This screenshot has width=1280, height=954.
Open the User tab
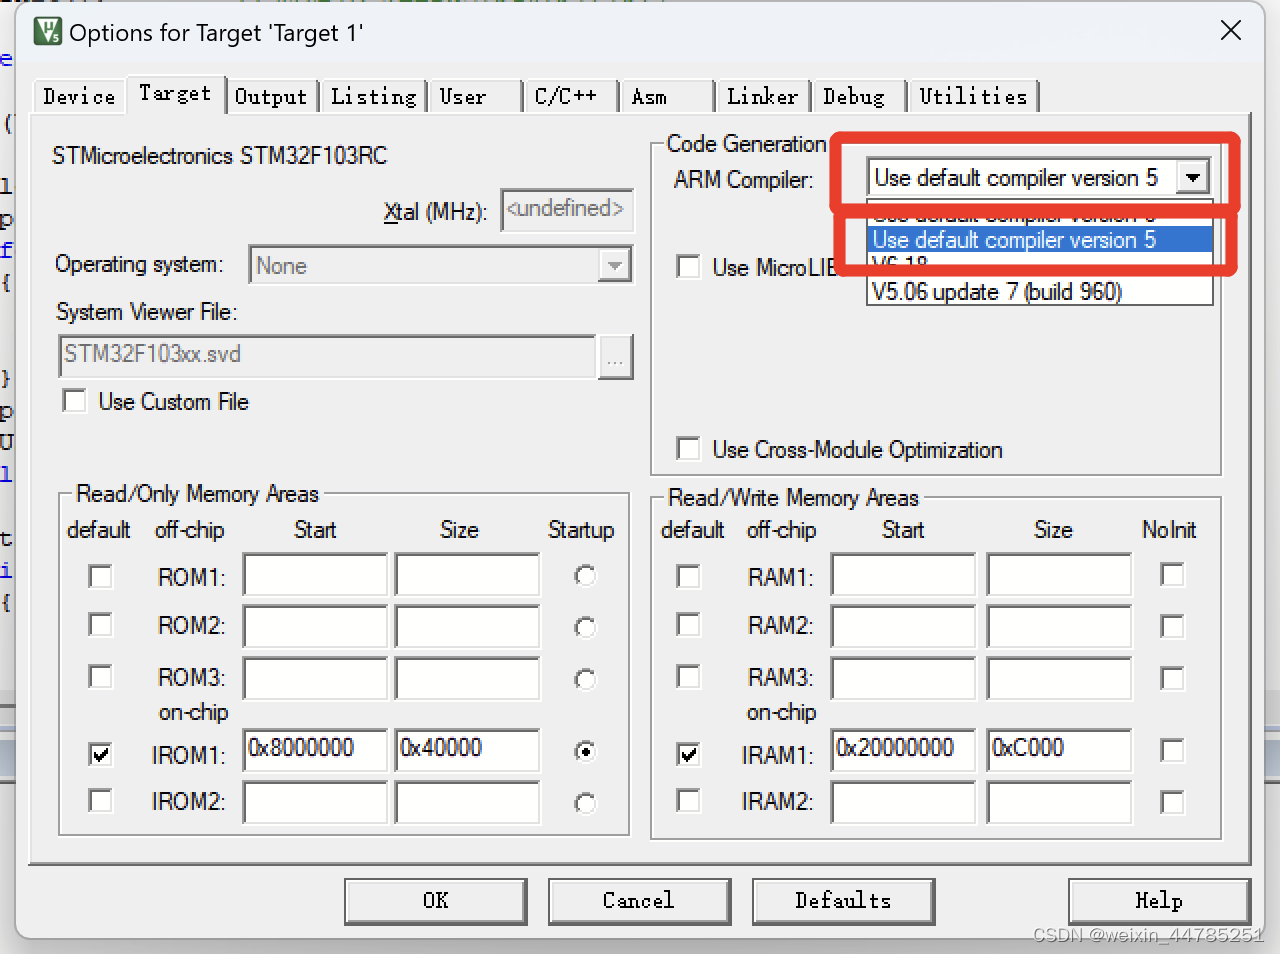coord(475,96)
